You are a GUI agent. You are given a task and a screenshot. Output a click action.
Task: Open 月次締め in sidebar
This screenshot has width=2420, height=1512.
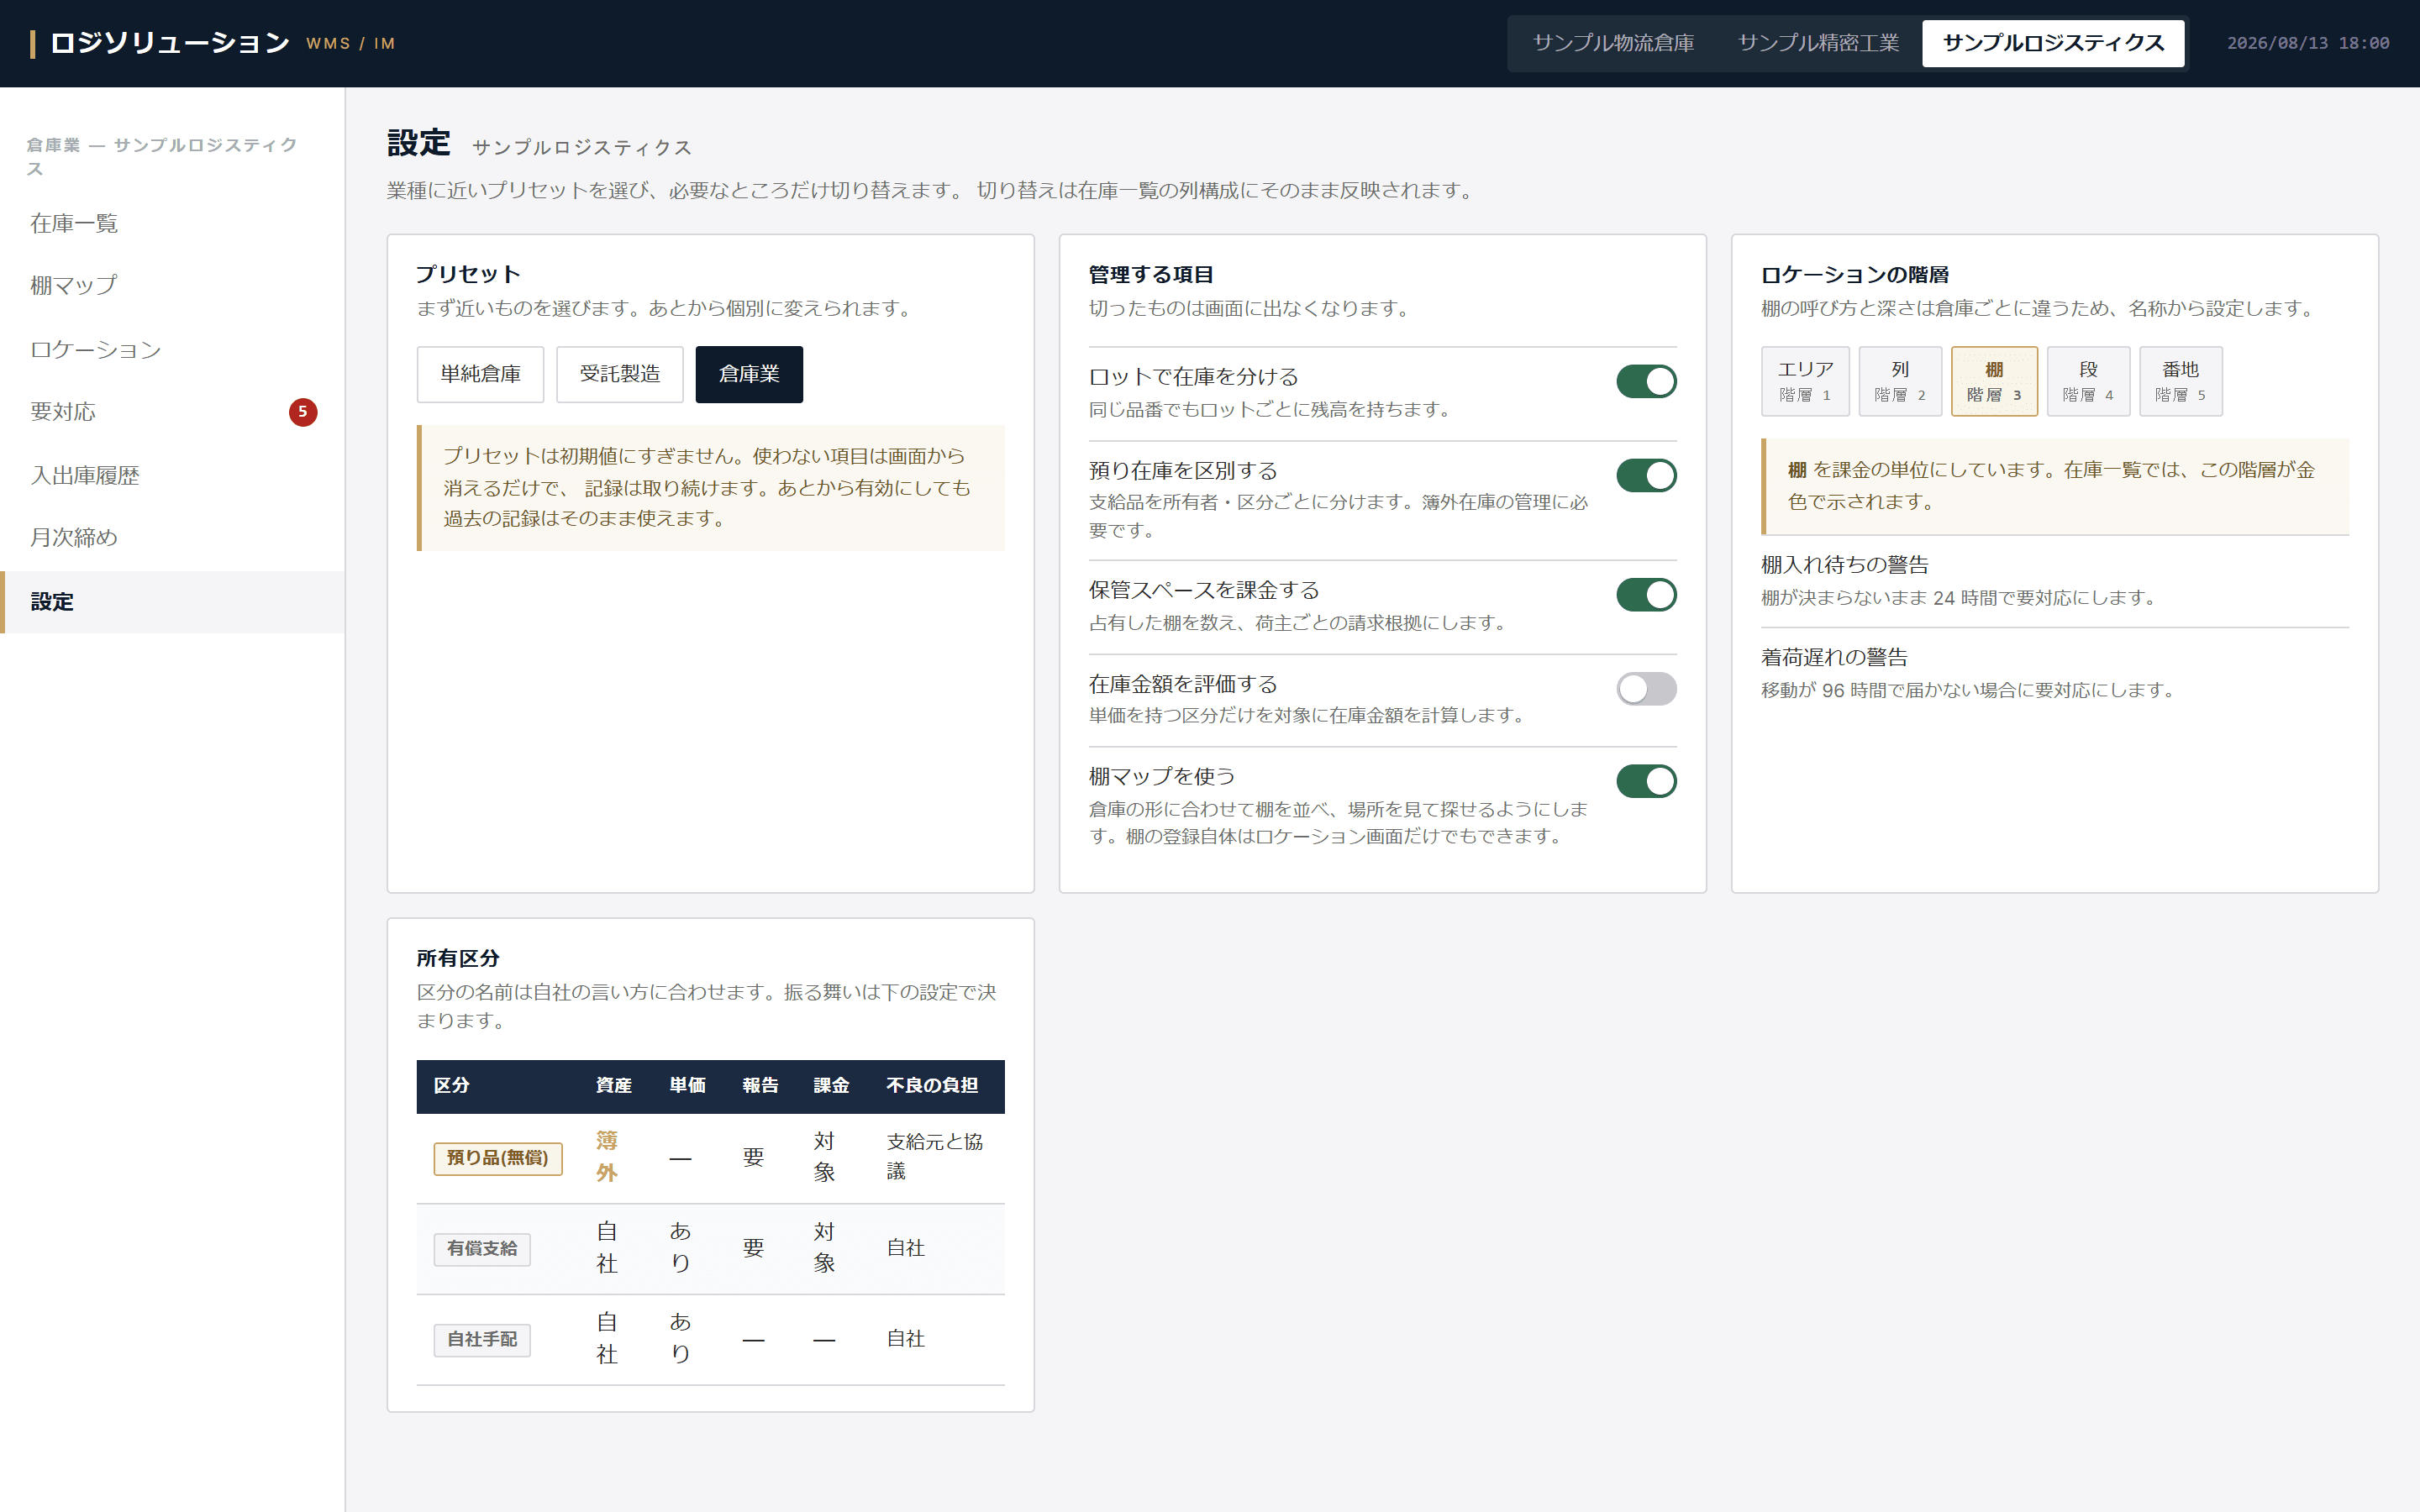(172, 538)
